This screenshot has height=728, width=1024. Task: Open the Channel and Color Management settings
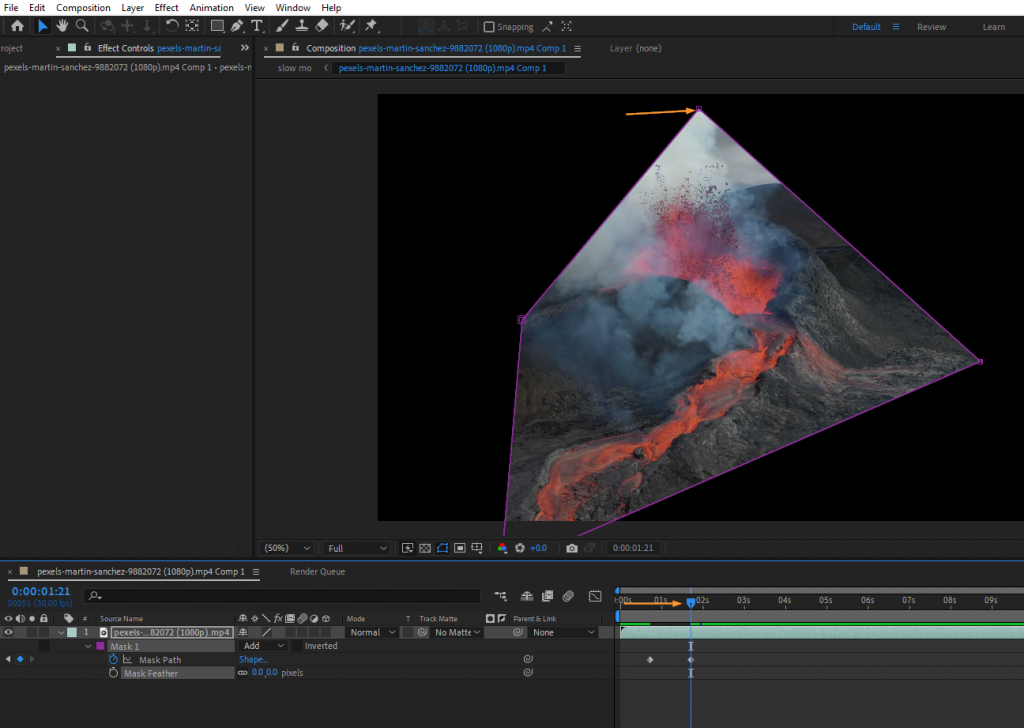click(501, 547)
